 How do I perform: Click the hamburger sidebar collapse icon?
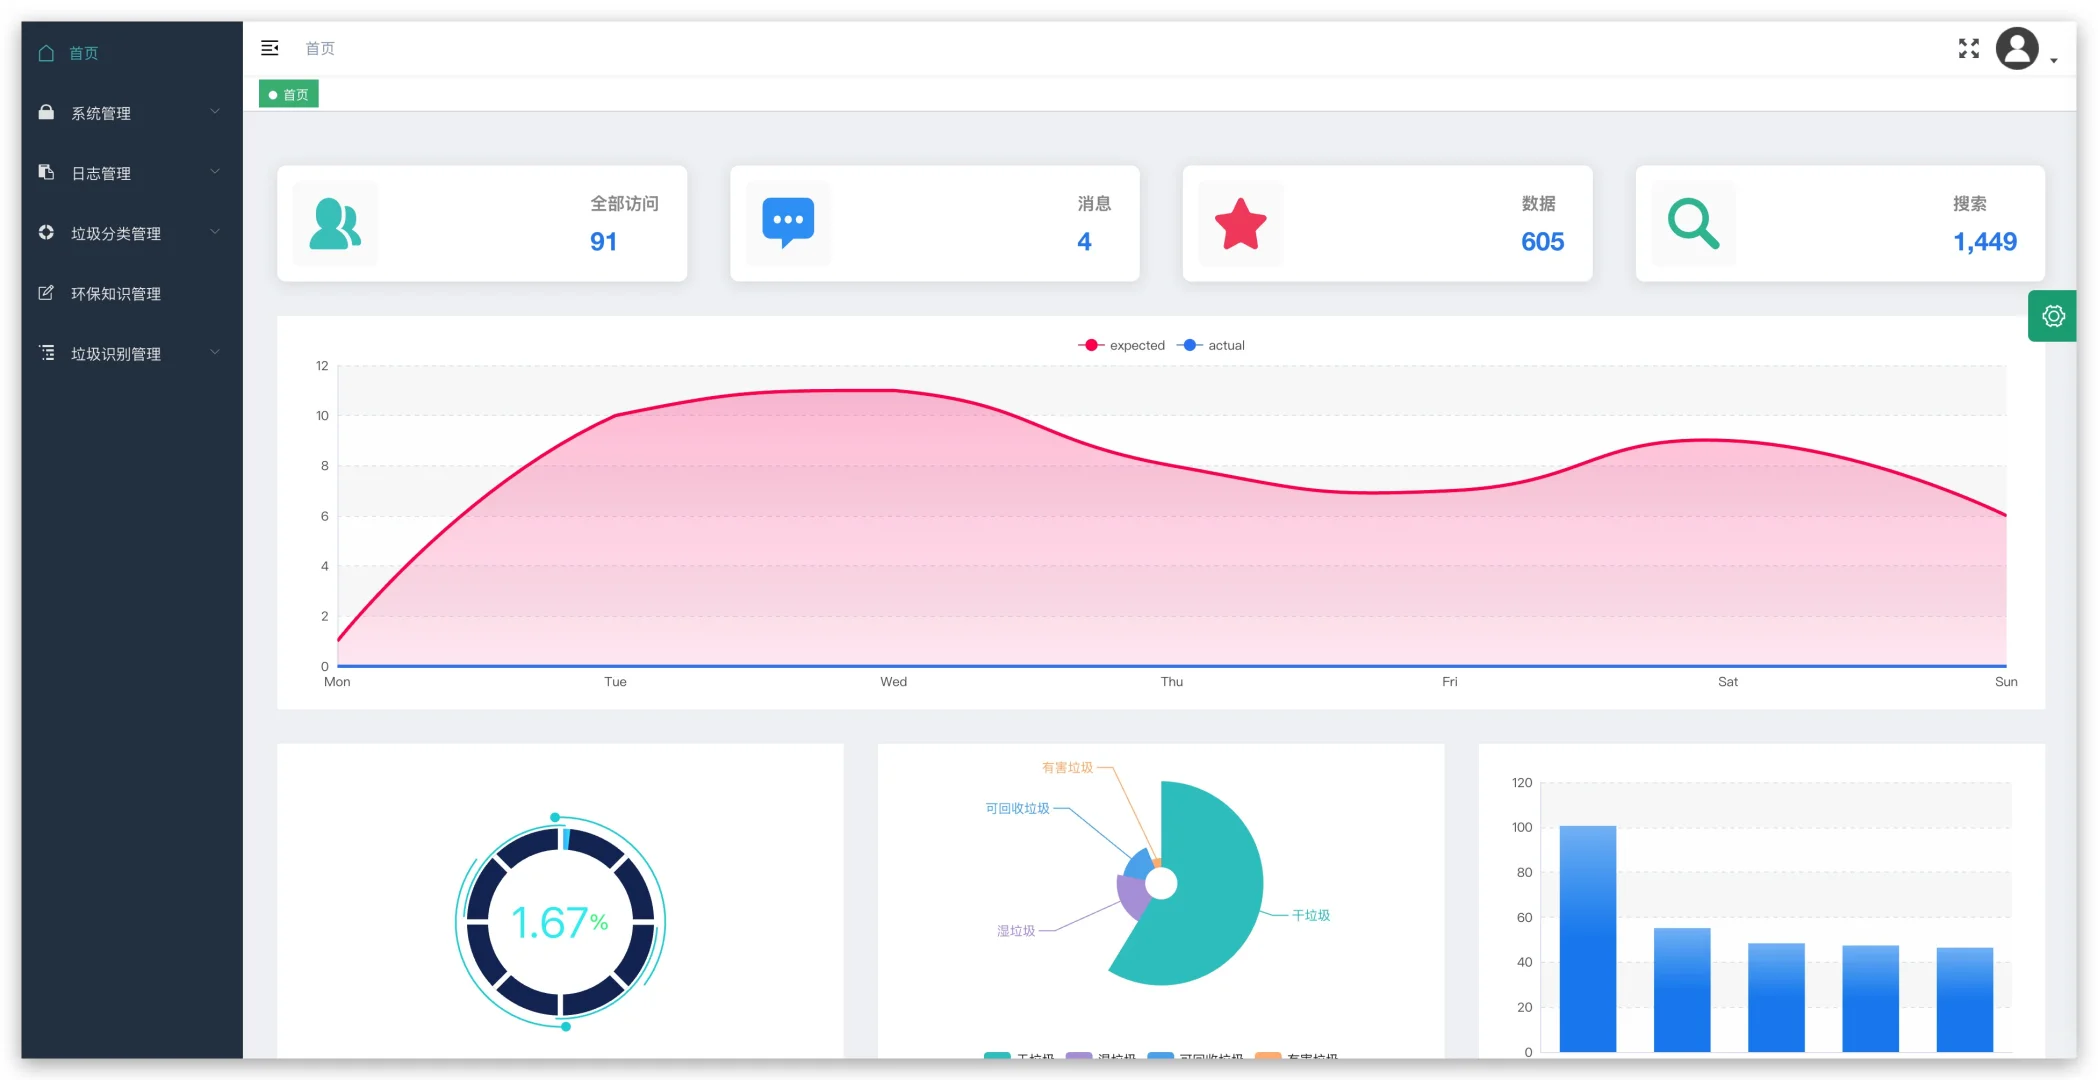pos(270,48)
